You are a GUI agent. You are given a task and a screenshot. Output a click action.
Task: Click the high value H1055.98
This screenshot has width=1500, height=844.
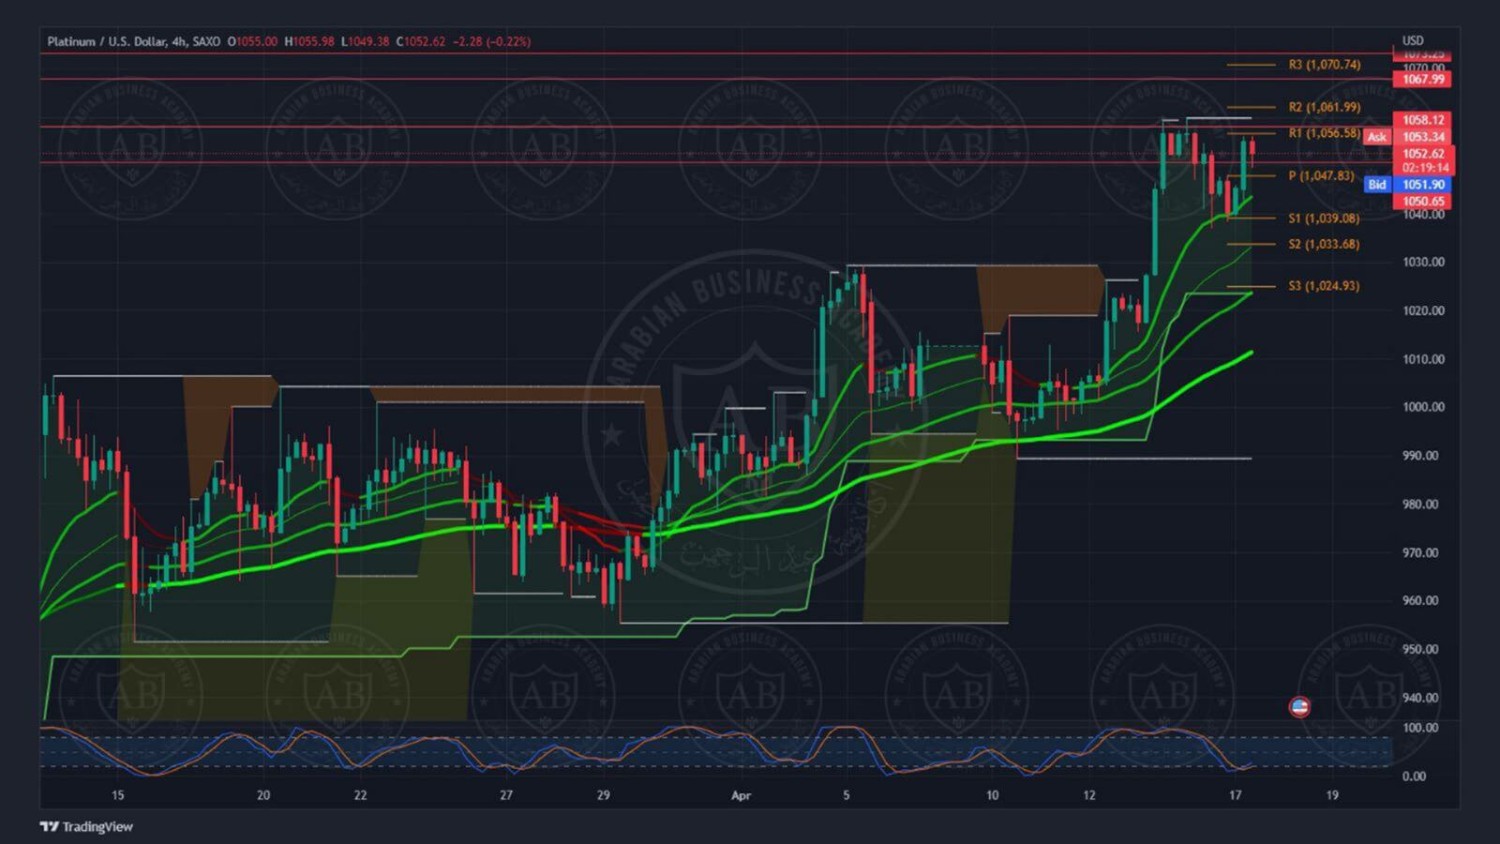(x=309, y=42)
